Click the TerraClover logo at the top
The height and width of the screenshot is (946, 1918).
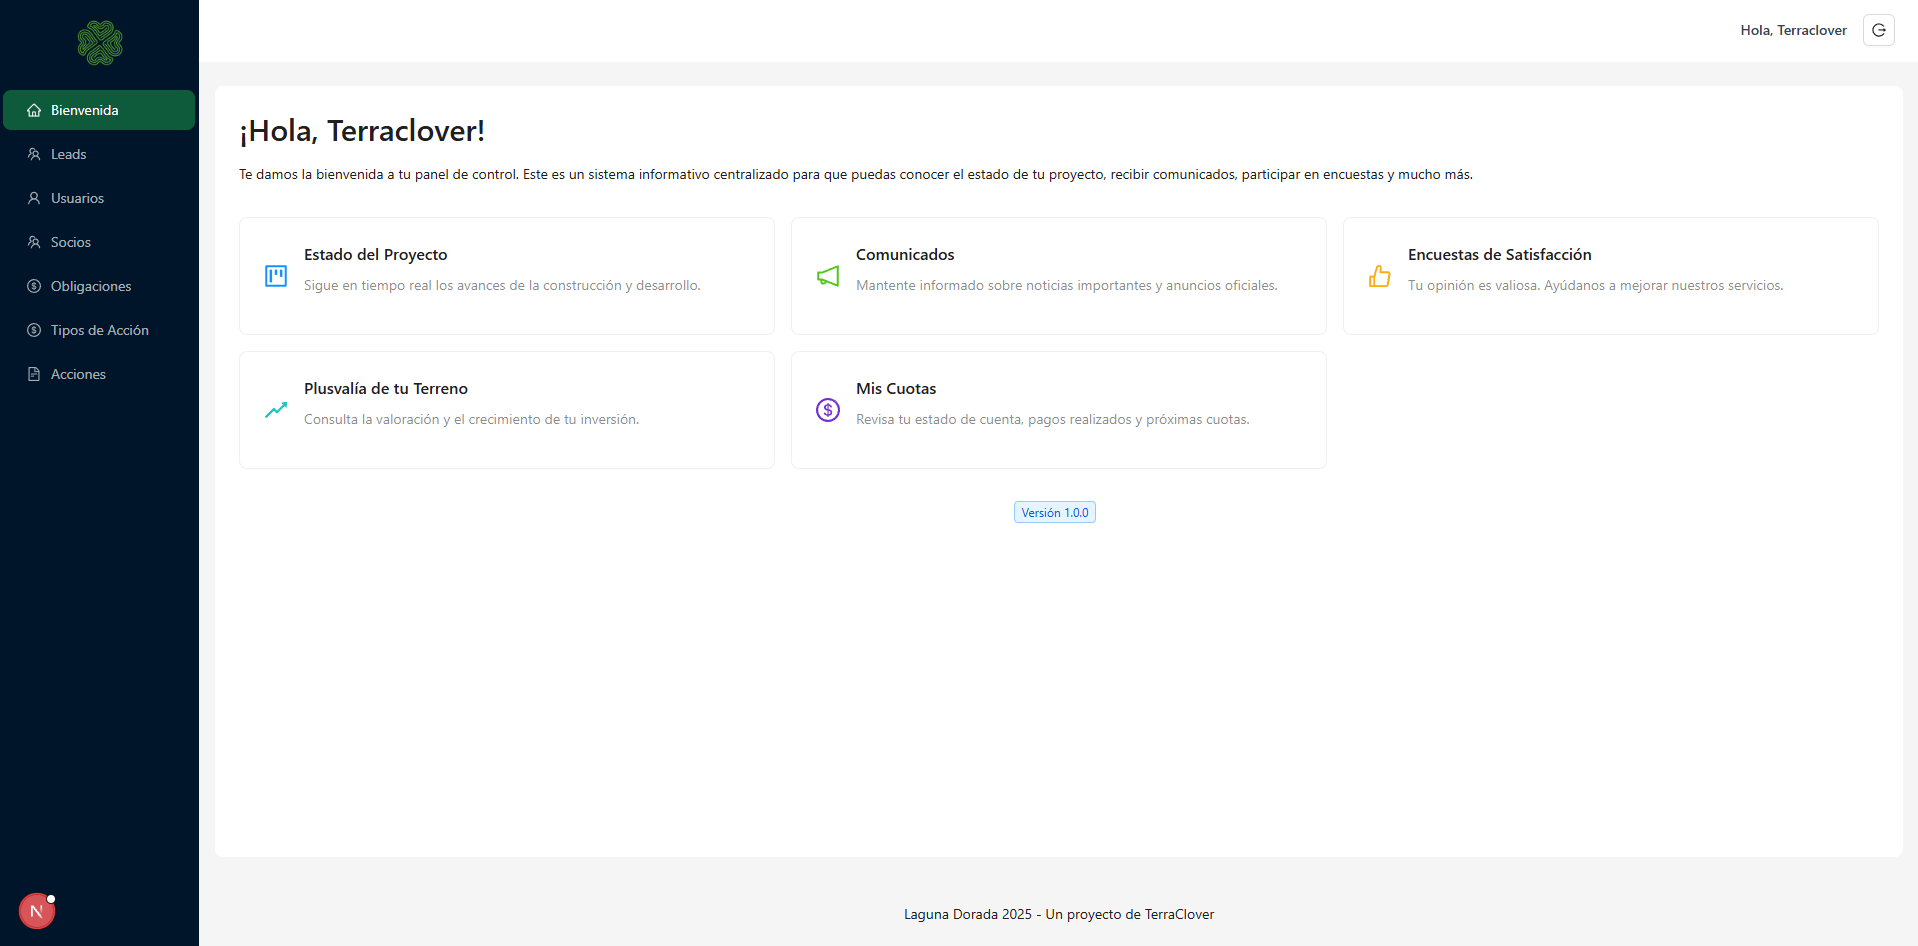pos(99,43)
